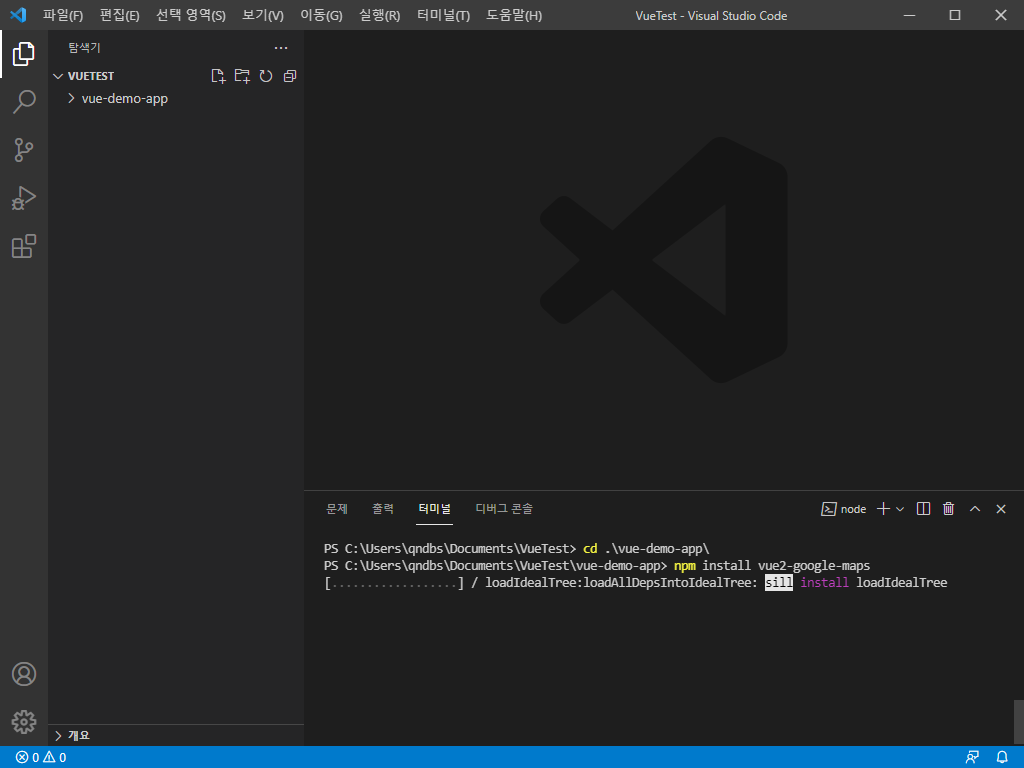The height and width of the screenshot is (768, 1024).
Task: Minimize the VS Code window
Action: pos(909,15)
